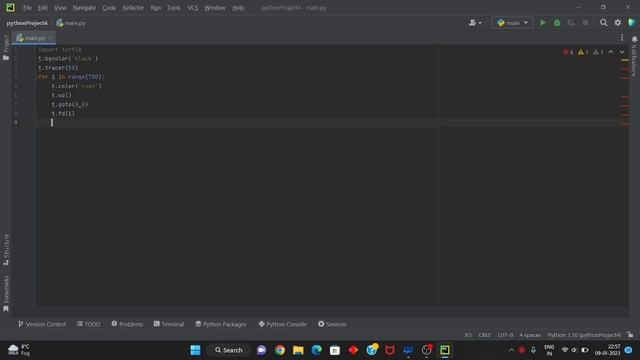Click the CRLF line separator in status bar

coord(484,335)
